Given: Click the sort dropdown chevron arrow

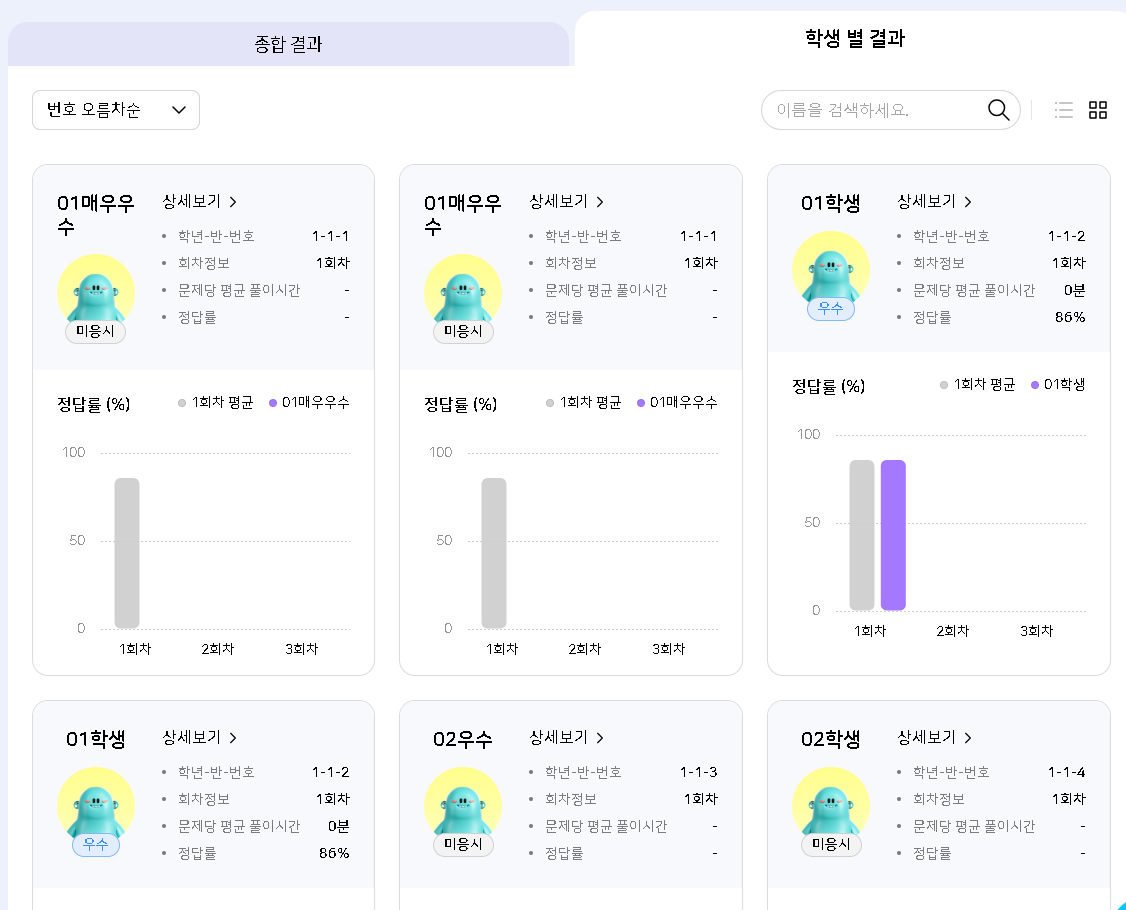Looking at the screenshot, I should (x=179, y=110).
